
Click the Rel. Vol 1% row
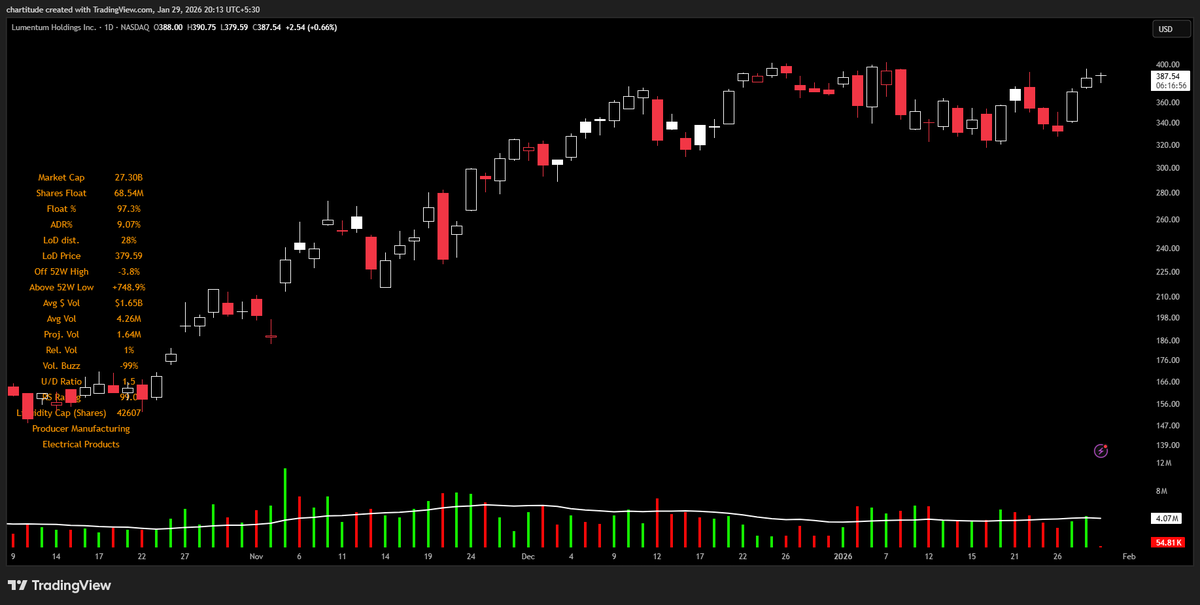coord(90,350)
